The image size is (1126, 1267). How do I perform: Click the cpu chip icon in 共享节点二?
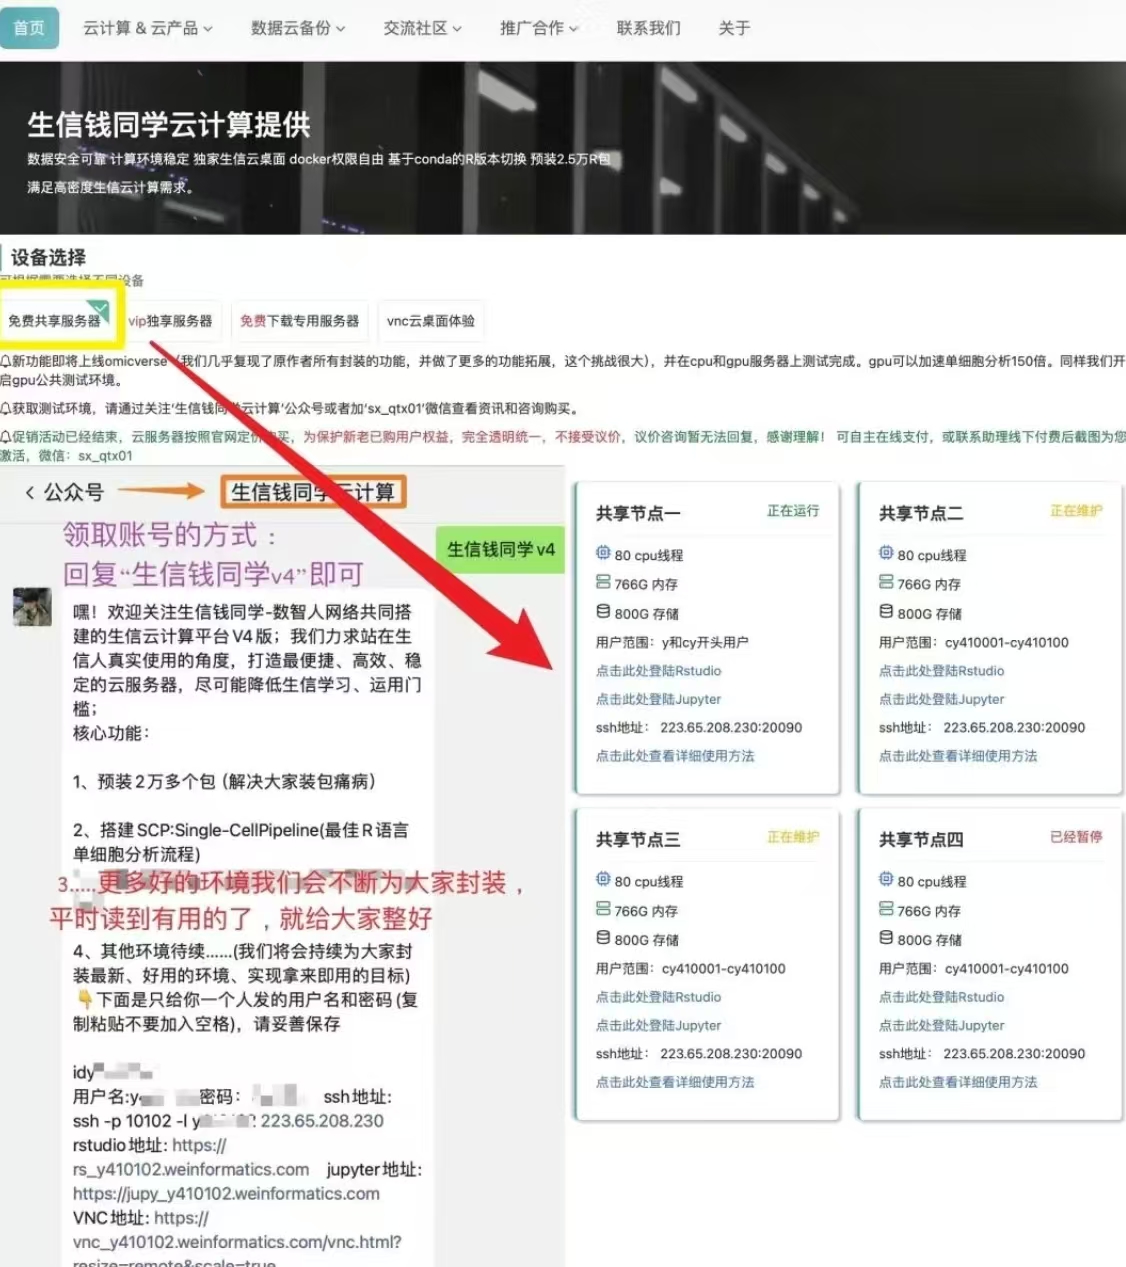886,553
